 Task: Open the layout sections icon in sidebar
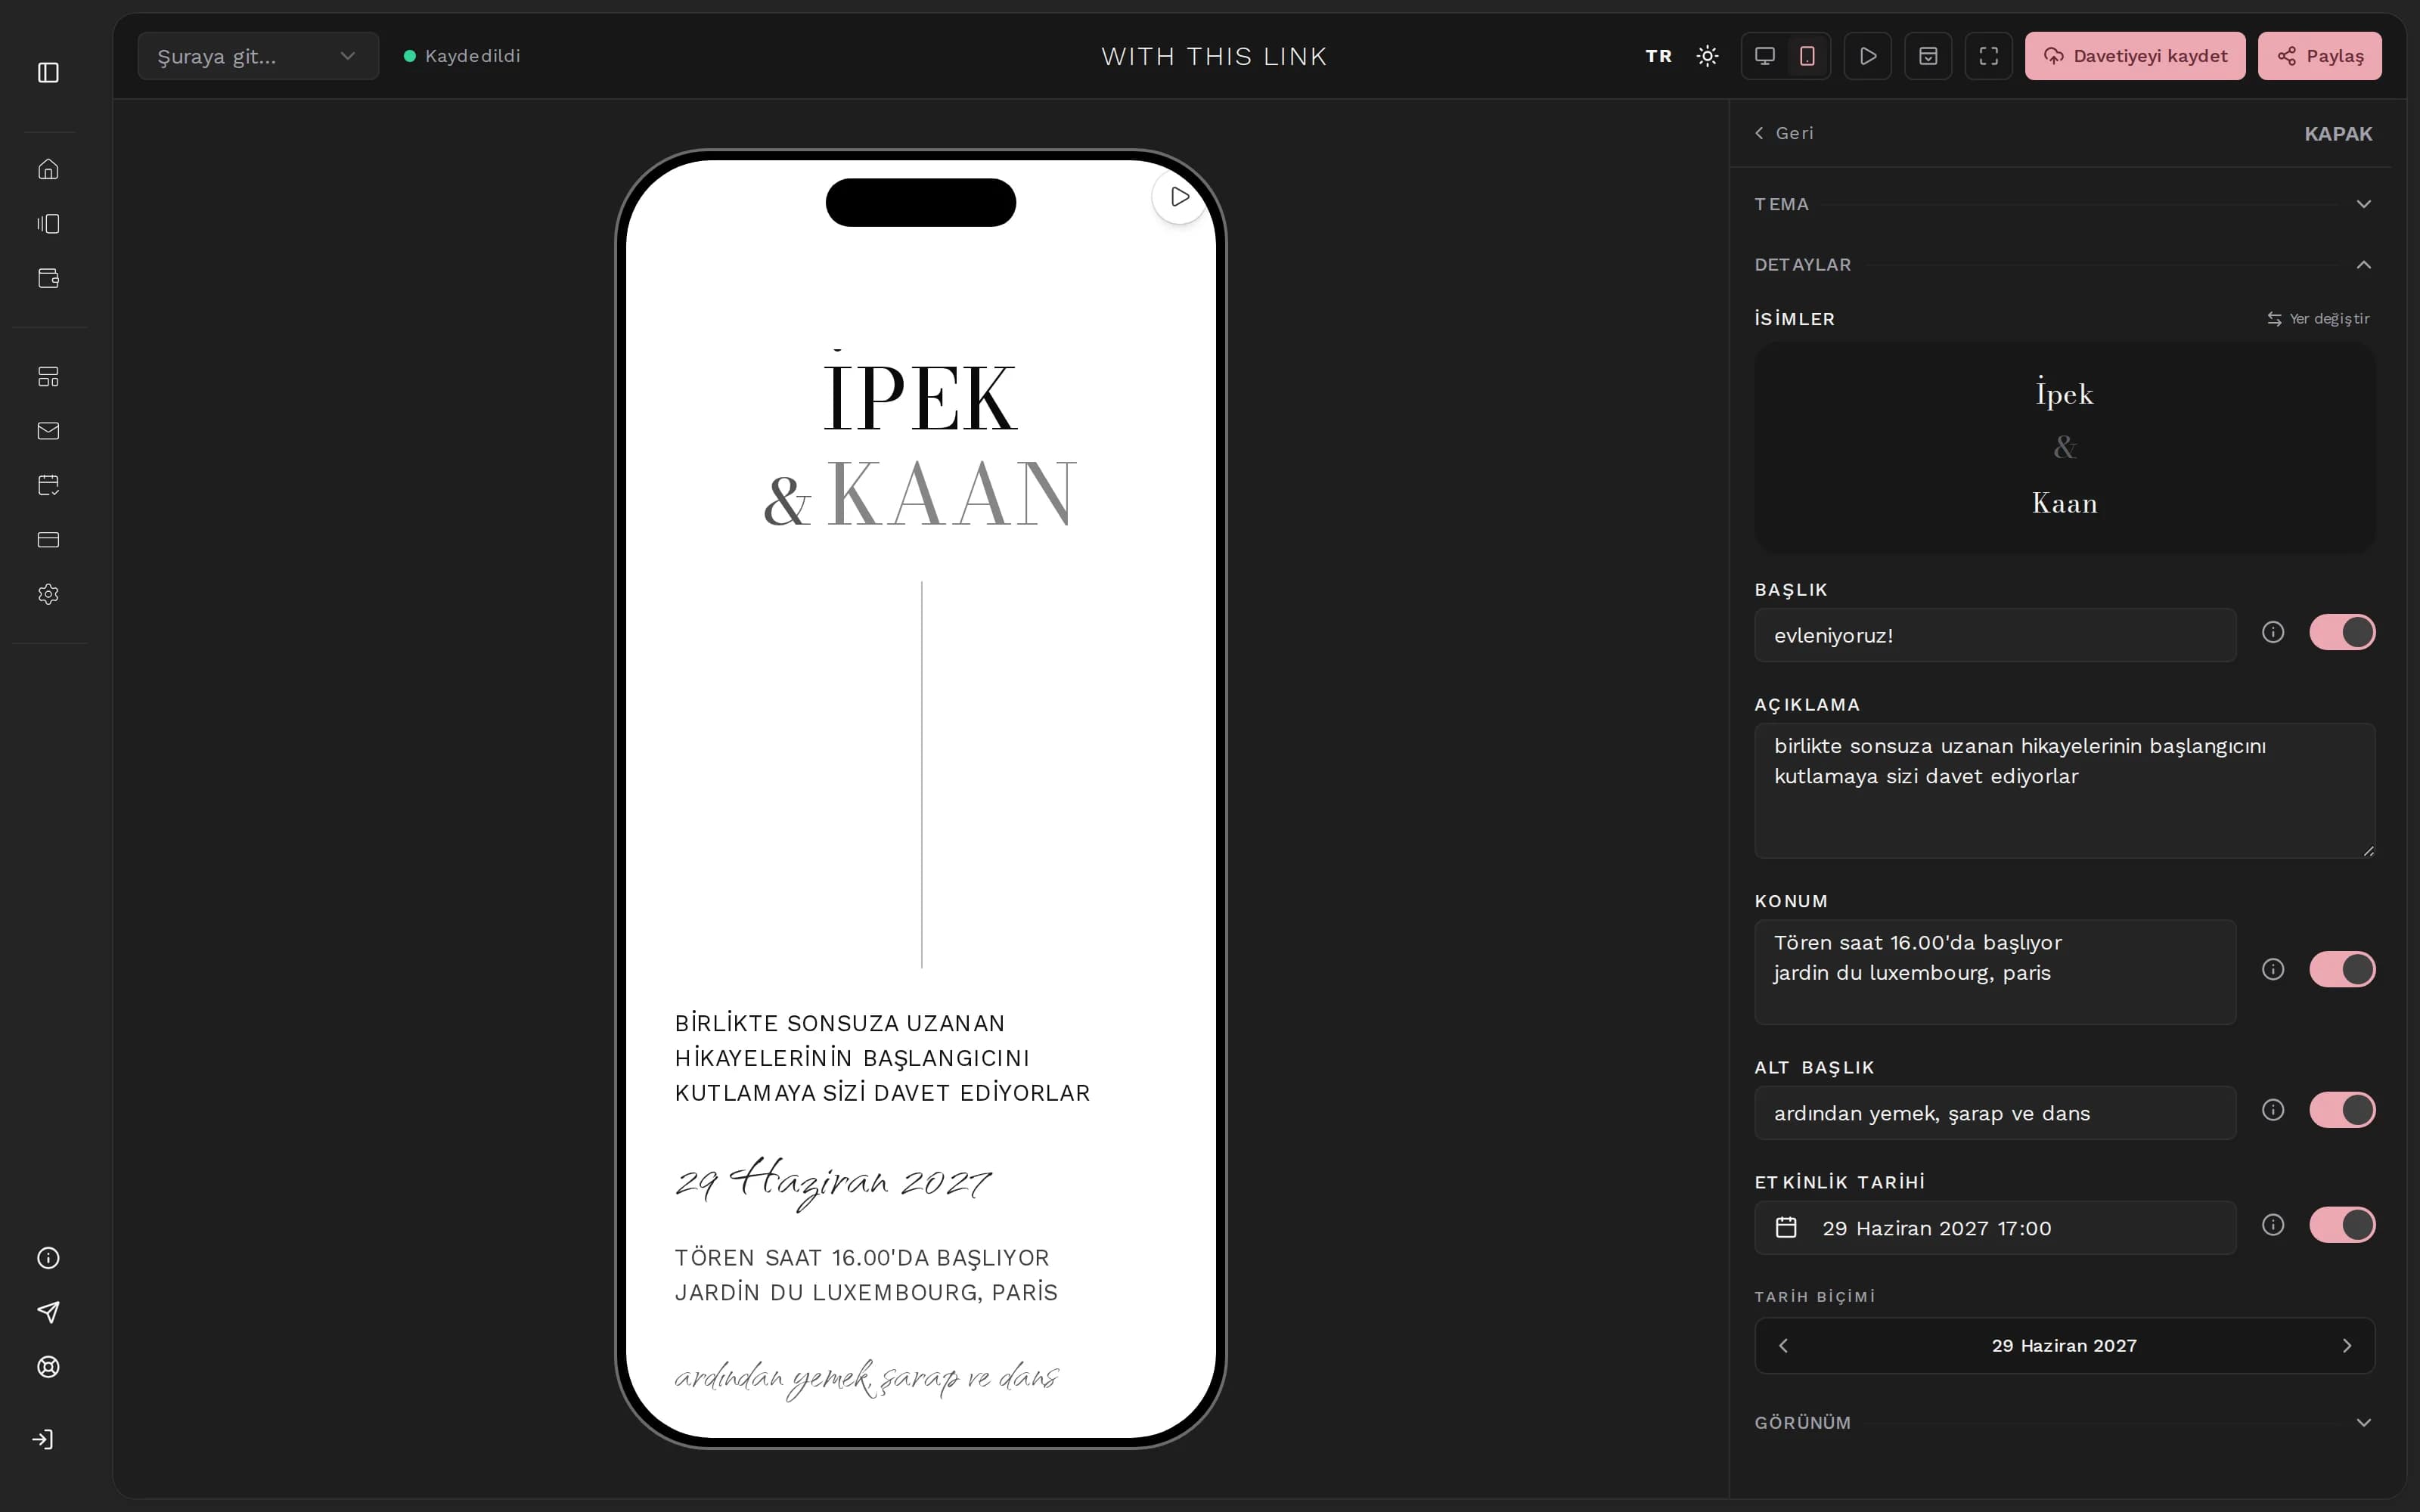48,376
